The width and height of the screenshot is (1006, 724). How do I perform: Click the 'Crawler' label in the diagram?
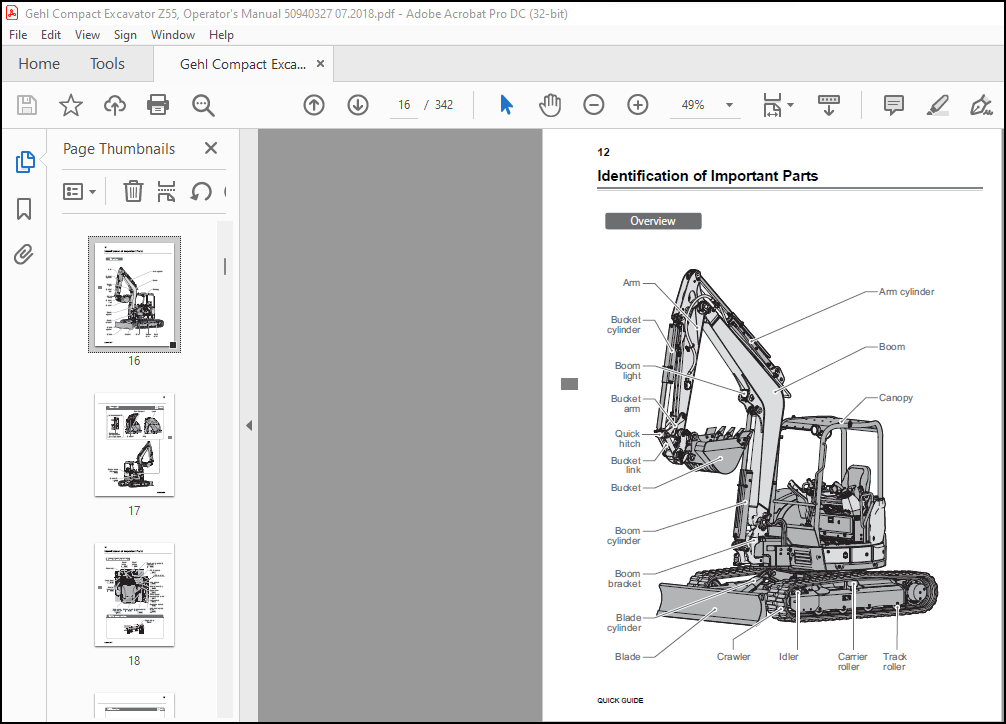pos(733,657)
